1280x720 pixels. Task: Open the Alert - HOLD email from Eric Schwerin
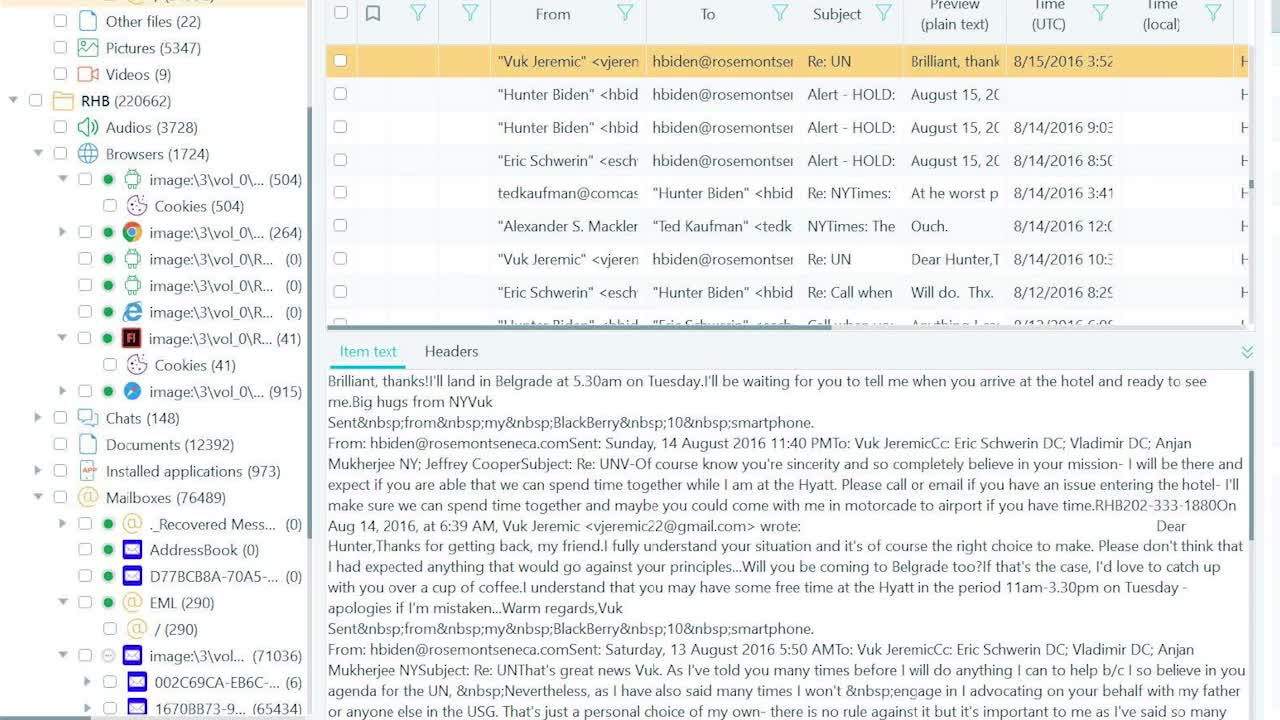click(788, 160)
